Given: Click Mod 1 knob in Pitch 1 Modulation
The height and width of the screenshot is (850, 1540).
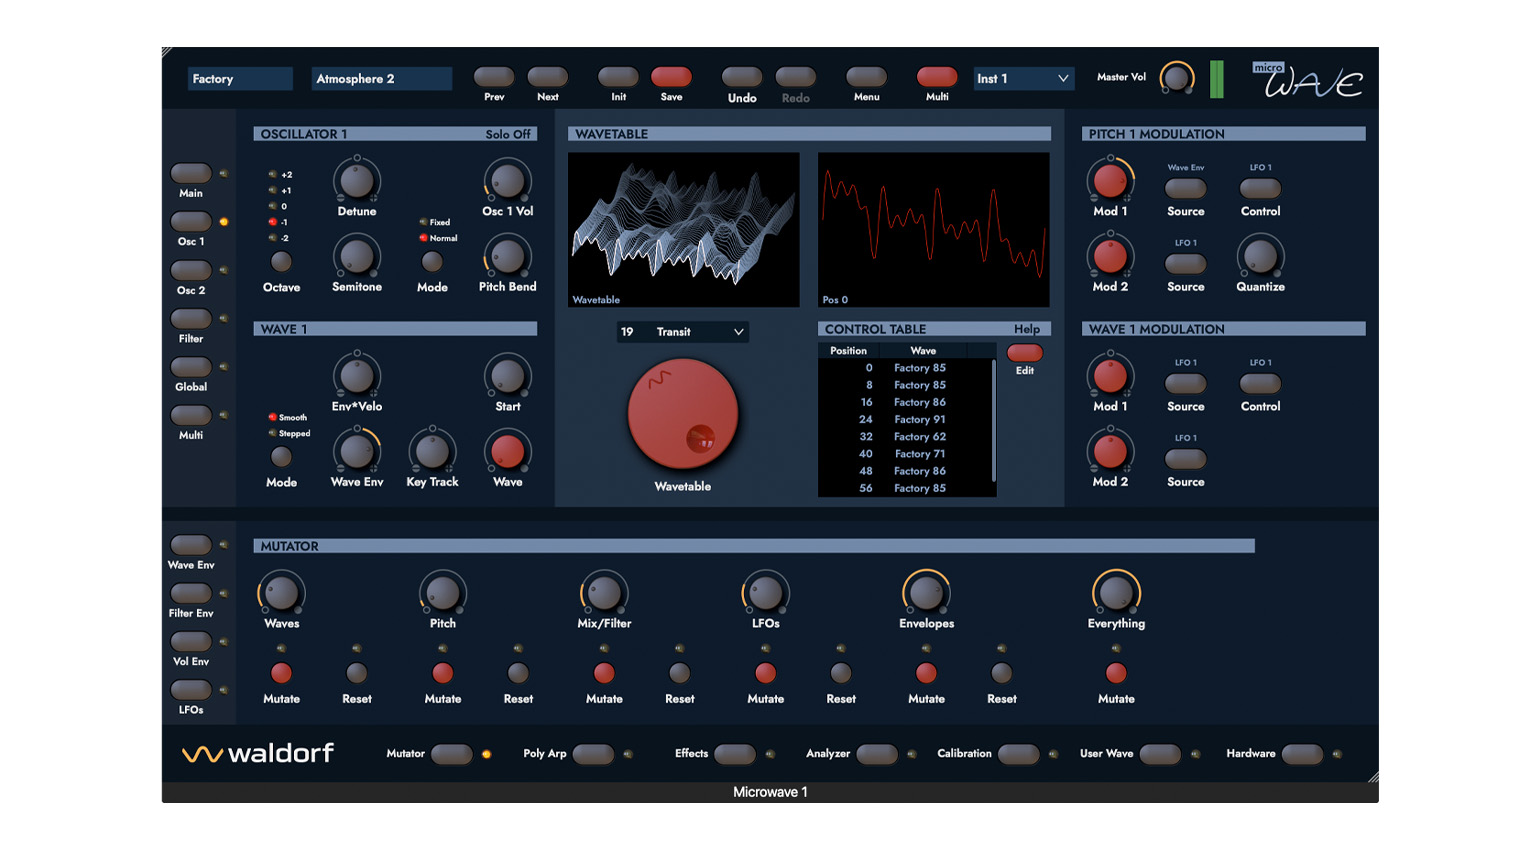Looking at the screenshot, I should (x=1110, y=181).
